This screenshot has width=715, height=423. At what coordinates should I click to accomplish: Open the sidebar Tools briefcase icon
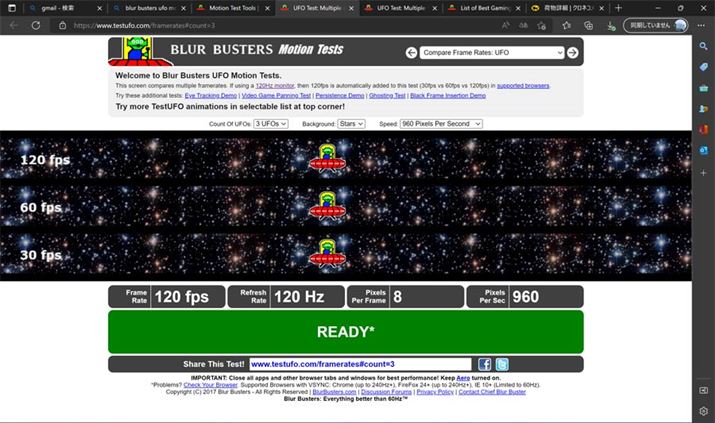point(704,88)
